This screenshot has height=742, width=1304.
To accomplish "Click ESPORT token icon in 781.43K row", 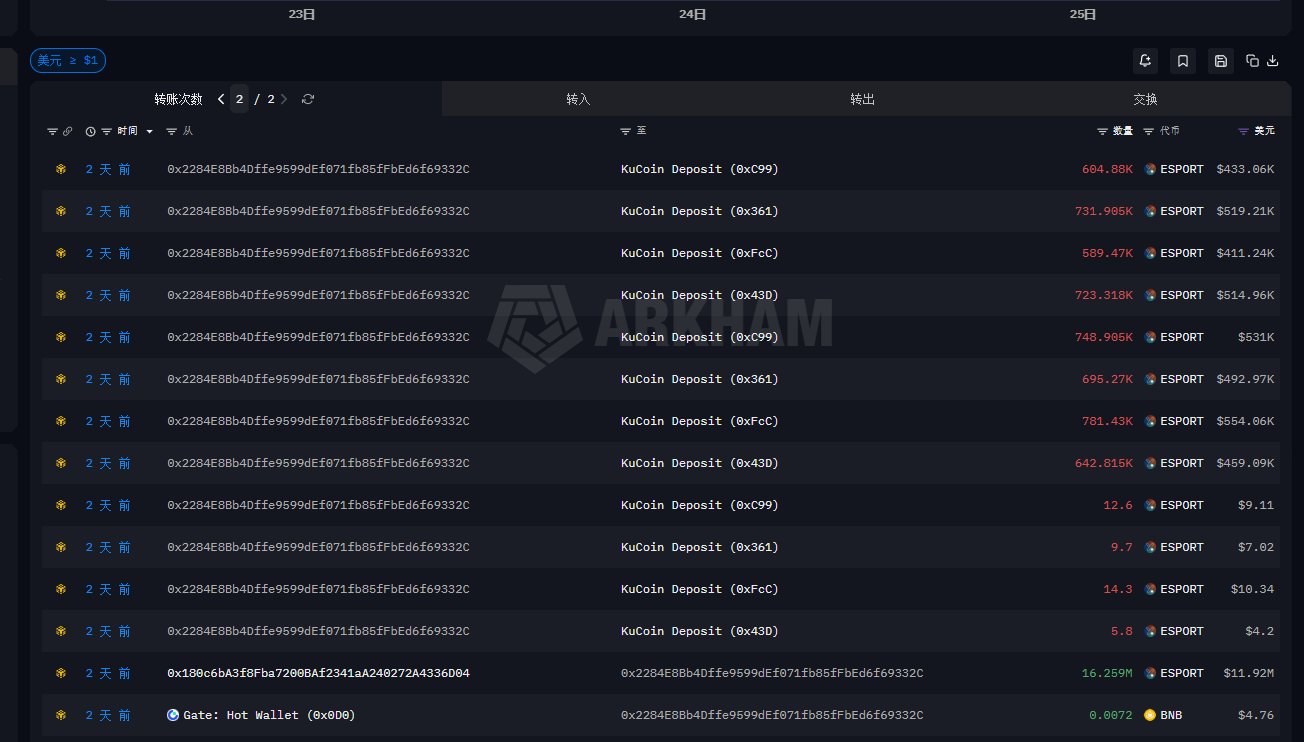I will coord(1150,421).
